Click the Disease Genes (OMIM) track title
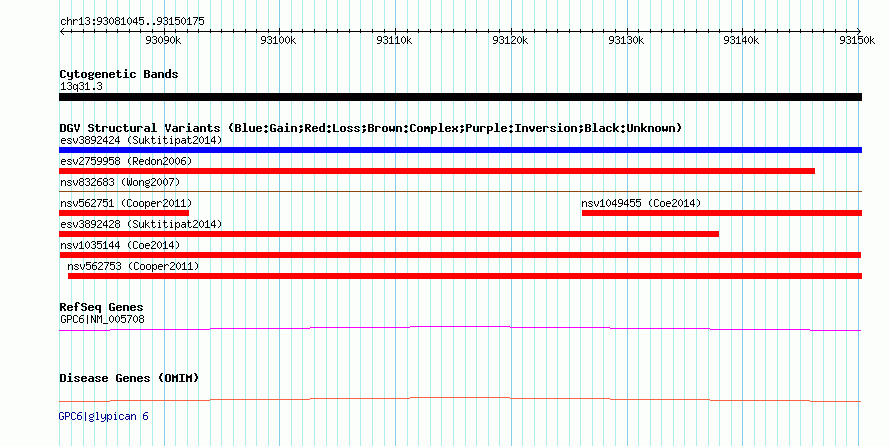Image resolution: width=890 pixels, height=446 pixels. coord(129,378)
